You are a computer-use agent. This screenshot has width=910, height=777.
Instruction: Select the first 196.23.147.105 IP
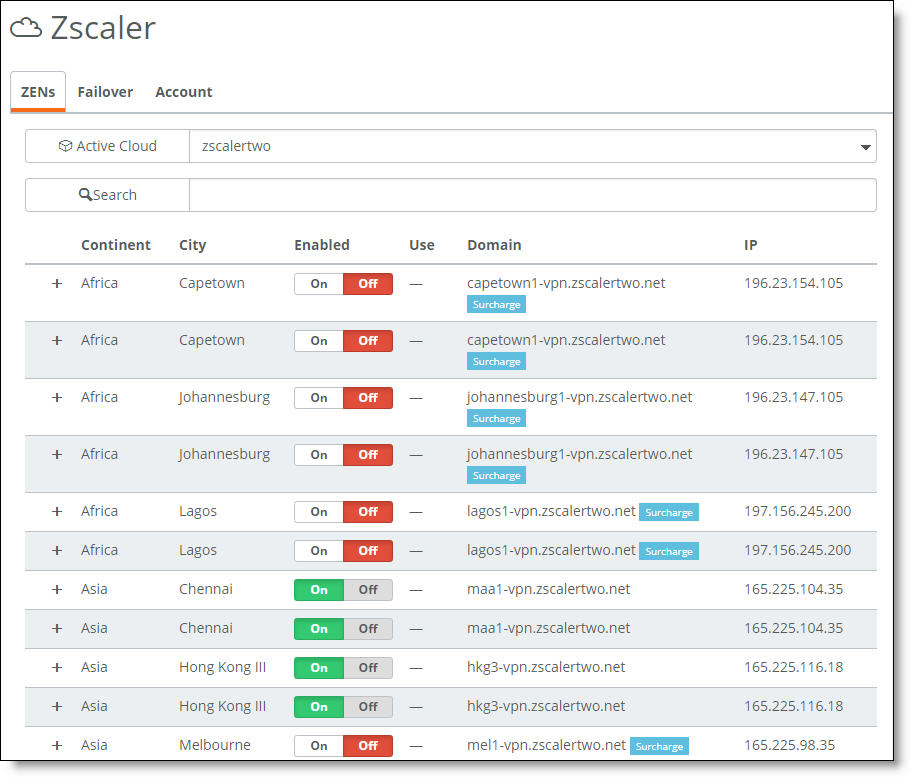793,397
